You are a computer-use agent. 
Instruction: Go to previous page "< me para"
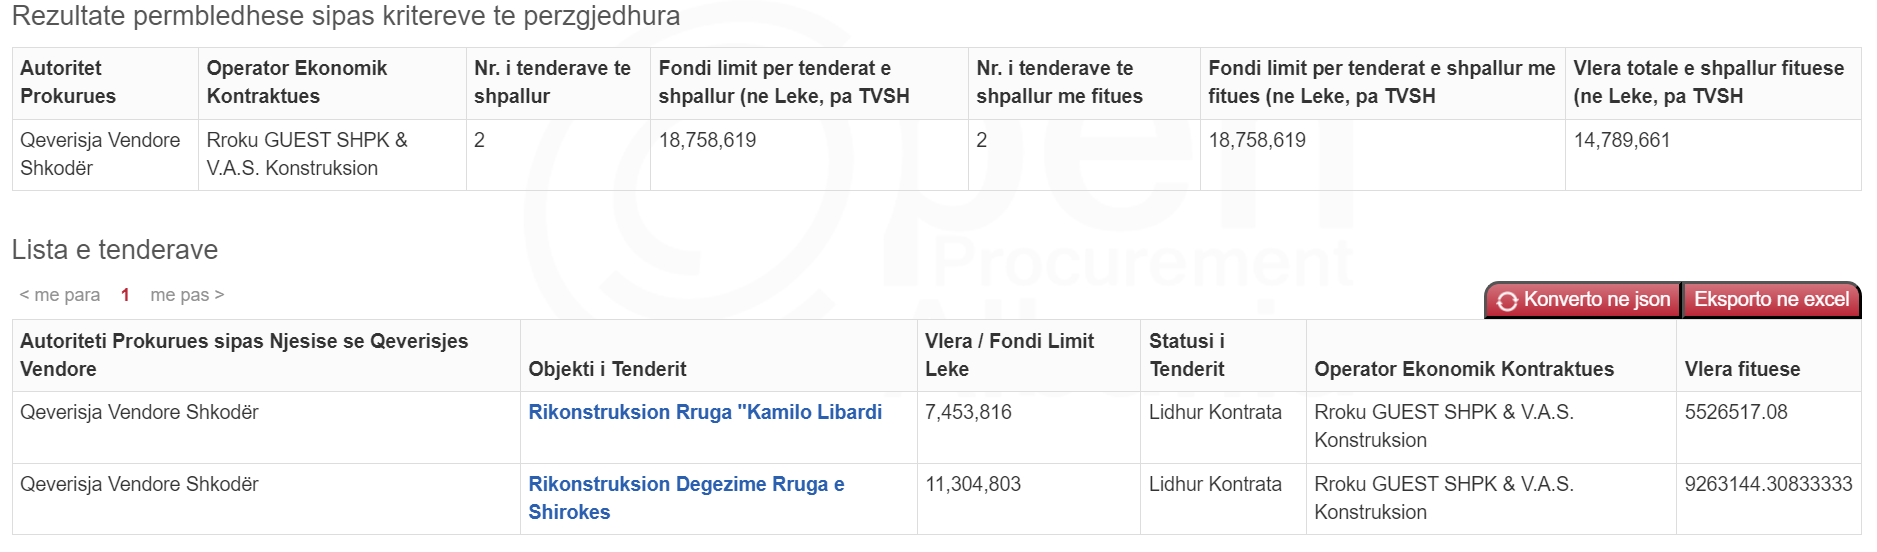tap(60, 295)
